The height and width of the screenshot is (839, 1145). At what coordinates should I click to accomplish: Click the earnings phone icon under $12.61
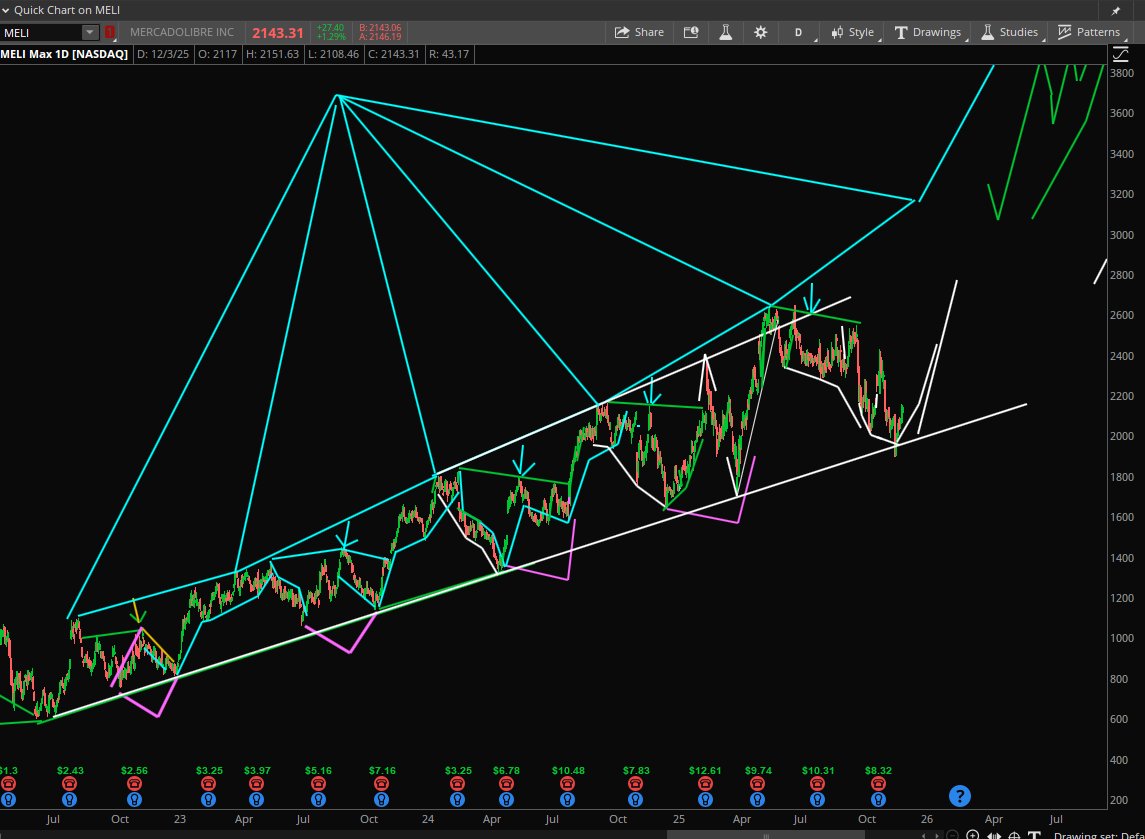pyautogui.click(x=705, y=784)
